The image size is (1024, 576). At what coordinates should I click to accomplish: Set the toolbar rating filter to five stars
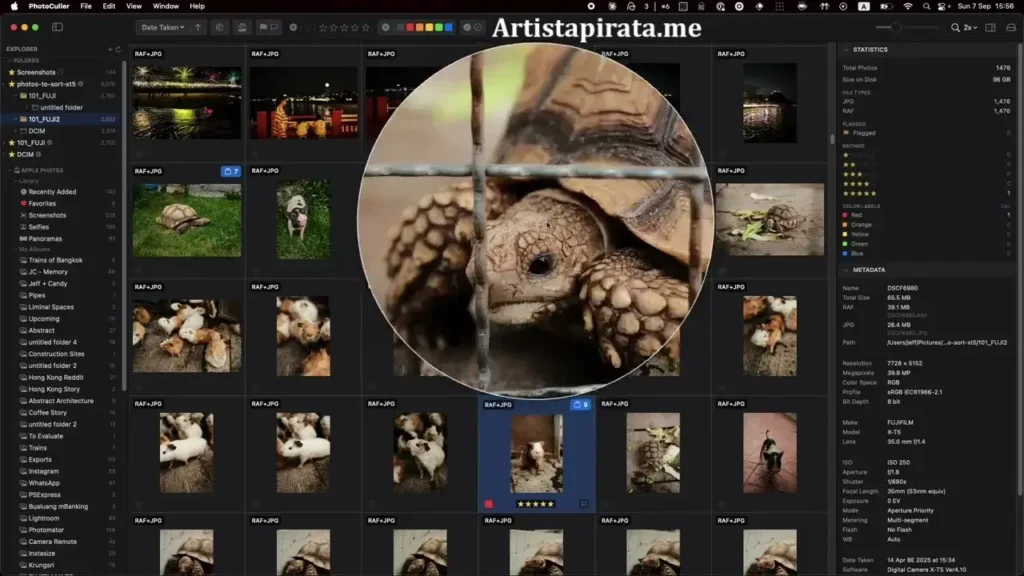(x=365, y=27)
